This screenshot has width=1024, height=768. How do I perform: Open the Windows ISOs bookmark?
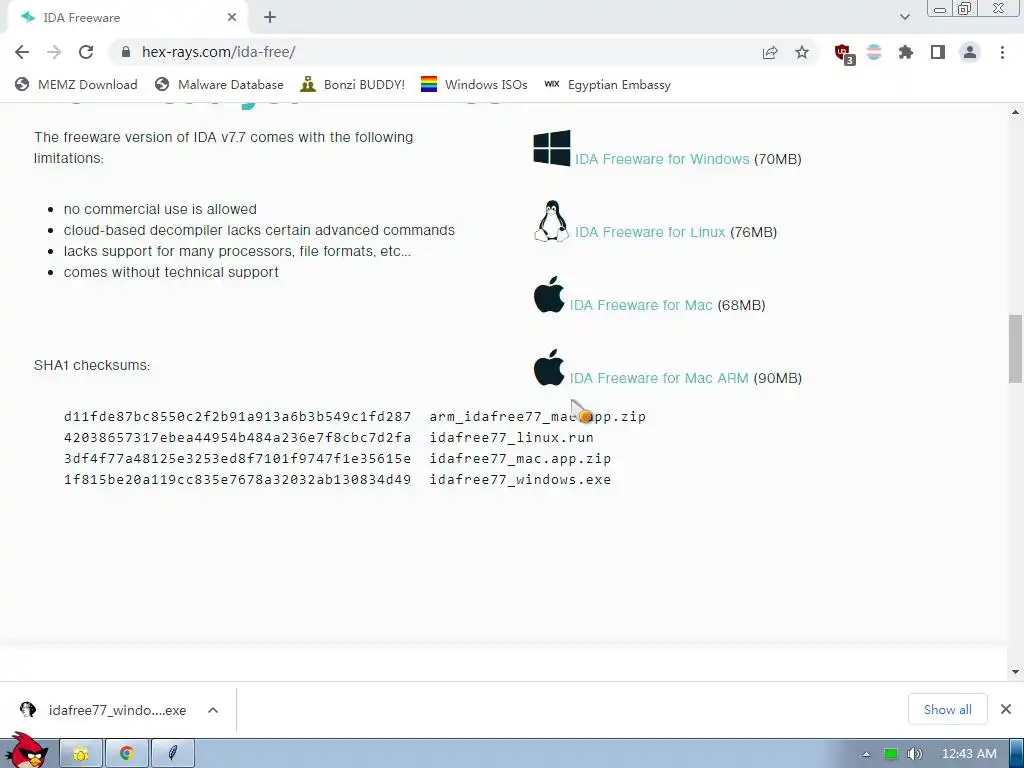(474, 85)
